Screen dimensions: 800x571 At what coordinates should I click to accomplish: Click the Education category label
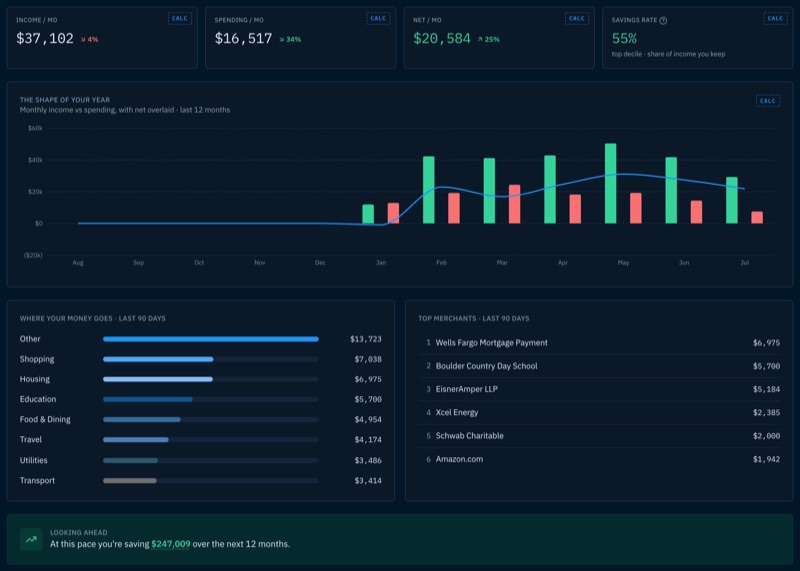(x=38, y=399)
